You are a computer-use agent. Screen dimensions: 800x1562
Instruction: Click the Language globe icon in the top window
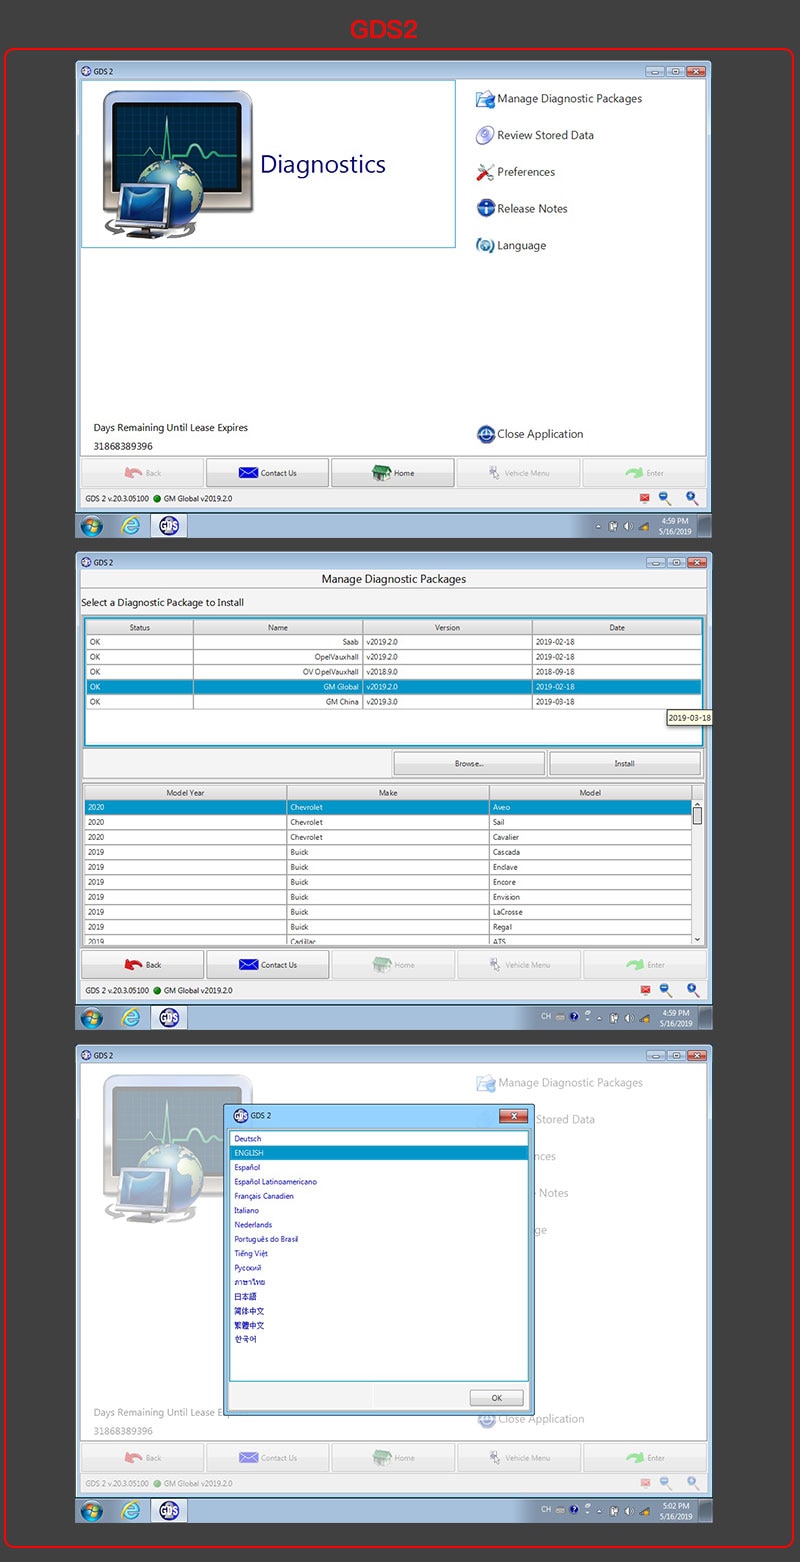tap(485, 245)
